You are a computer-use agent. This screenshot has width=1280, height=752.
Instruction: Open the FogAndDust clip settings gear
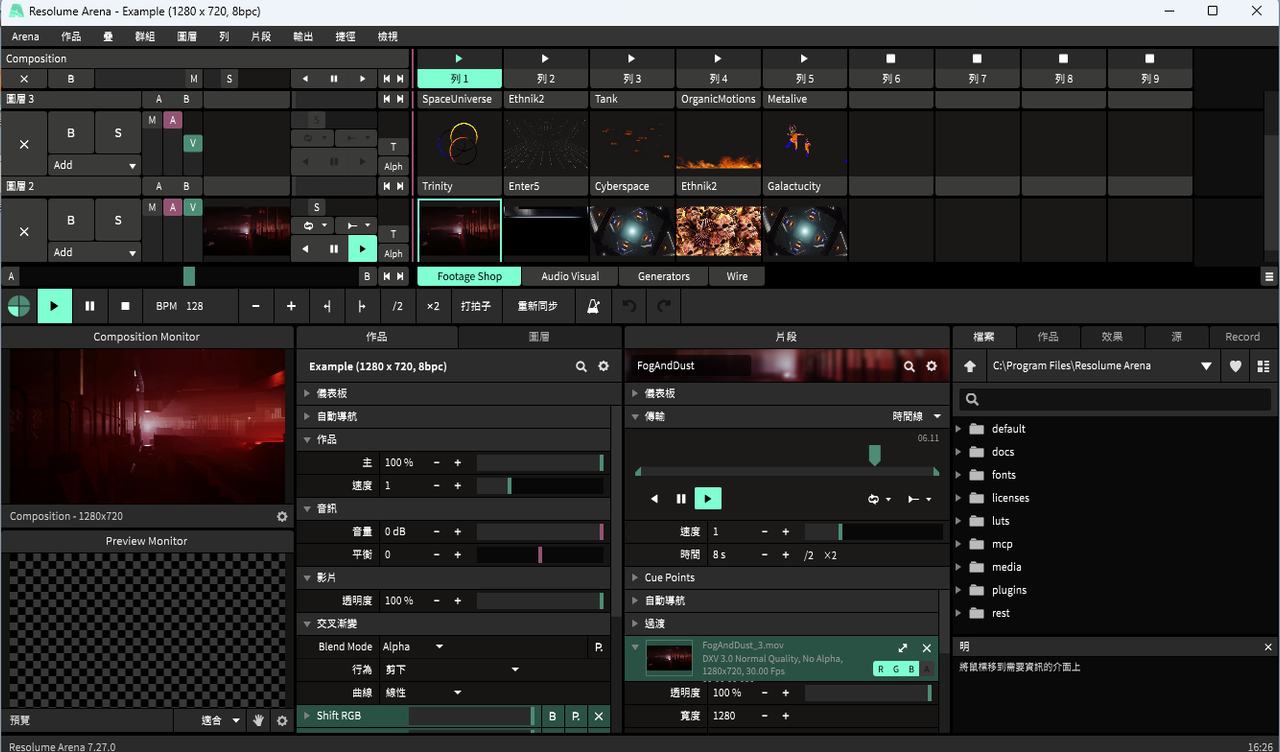(932, 367)
